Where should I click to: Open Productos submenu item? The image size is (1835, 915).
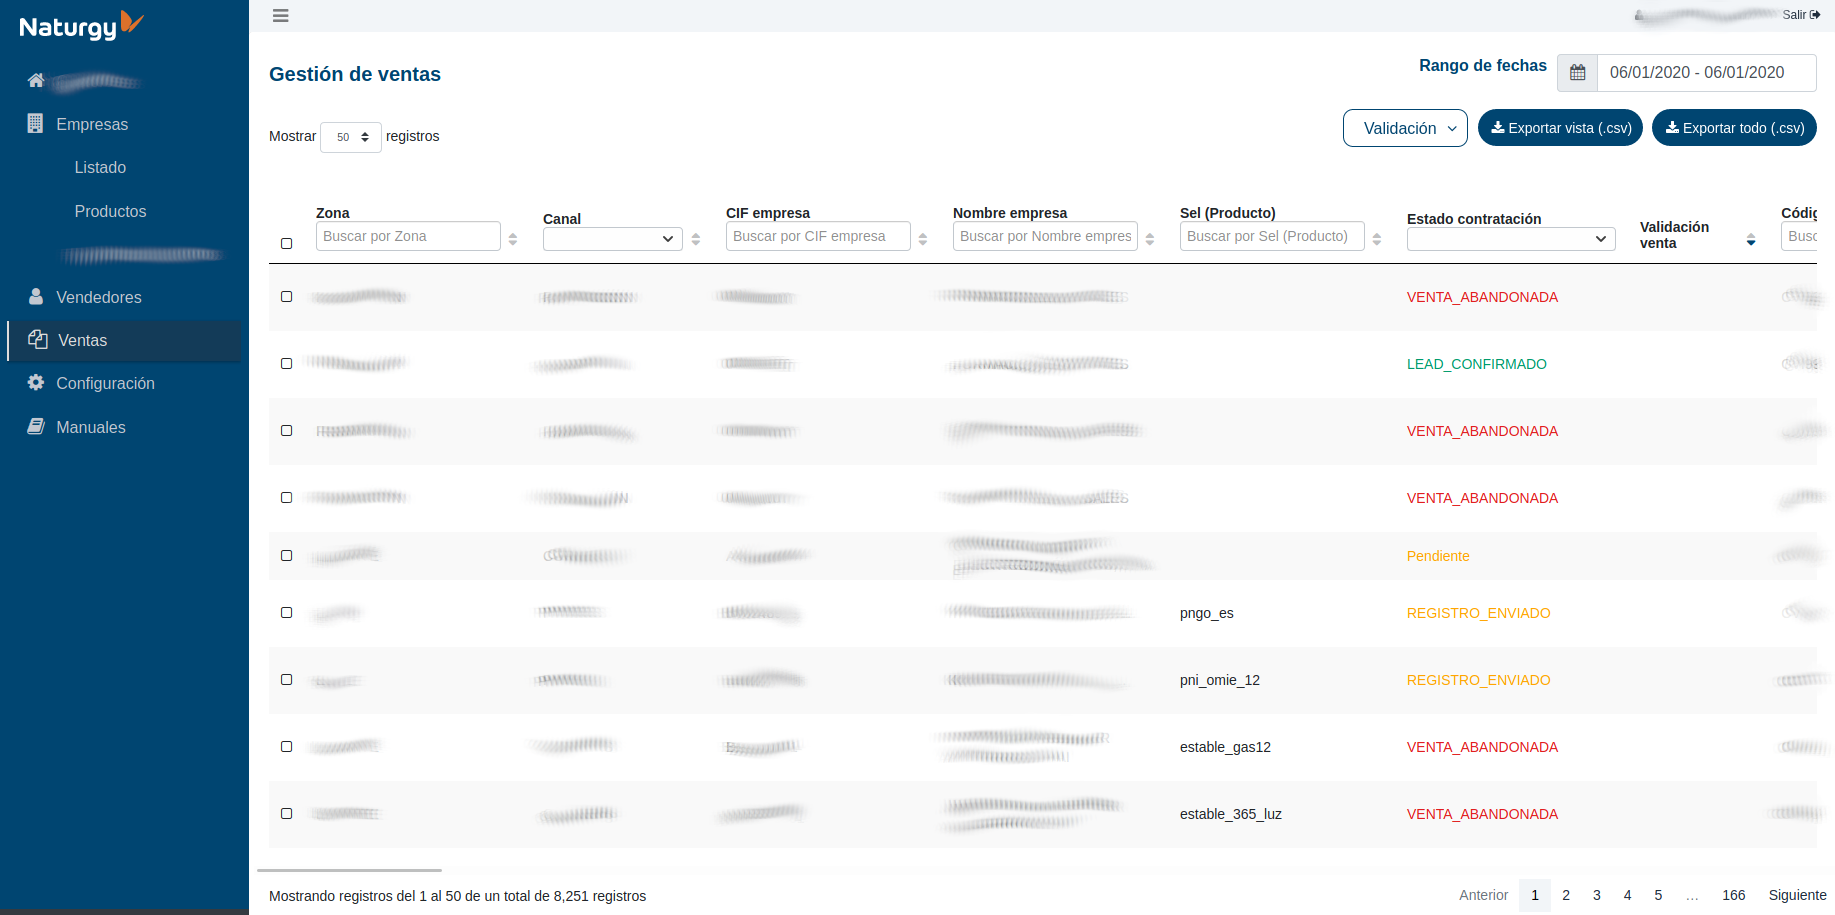tap(110, 211)
